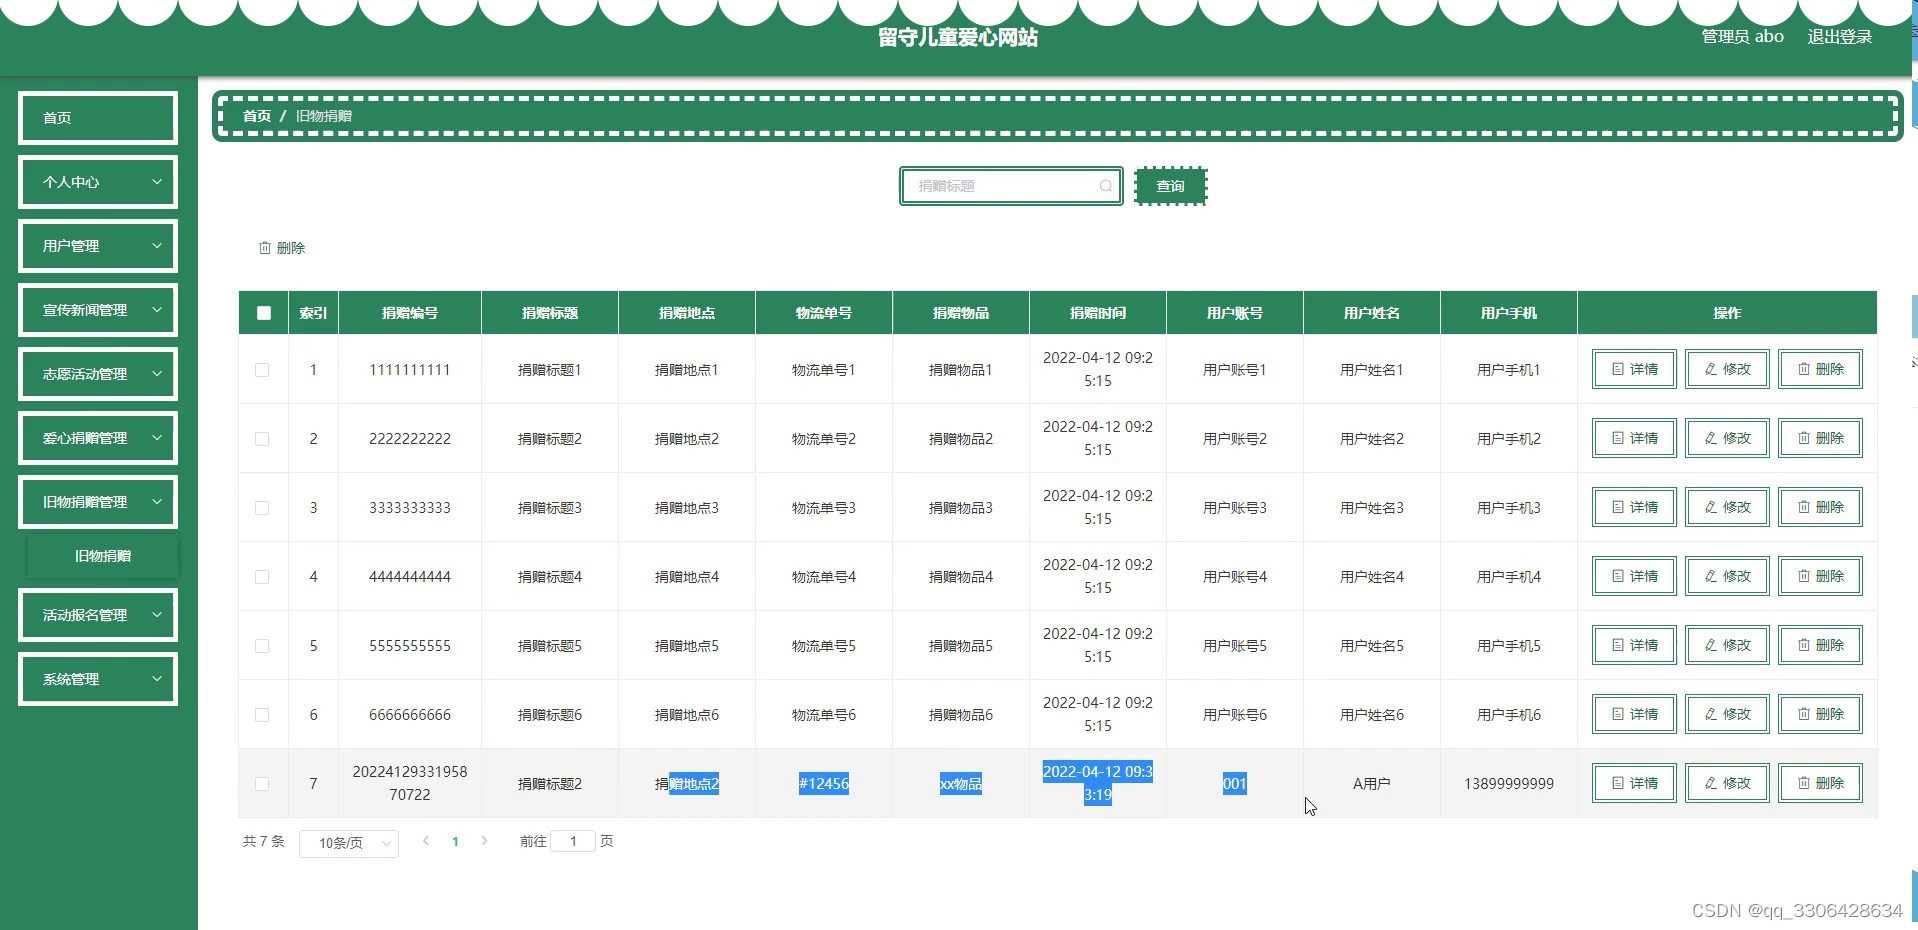Open 首页 in the left sidebar
Image resolution: width=1918 pixels, height=930 pixels.
98,118
